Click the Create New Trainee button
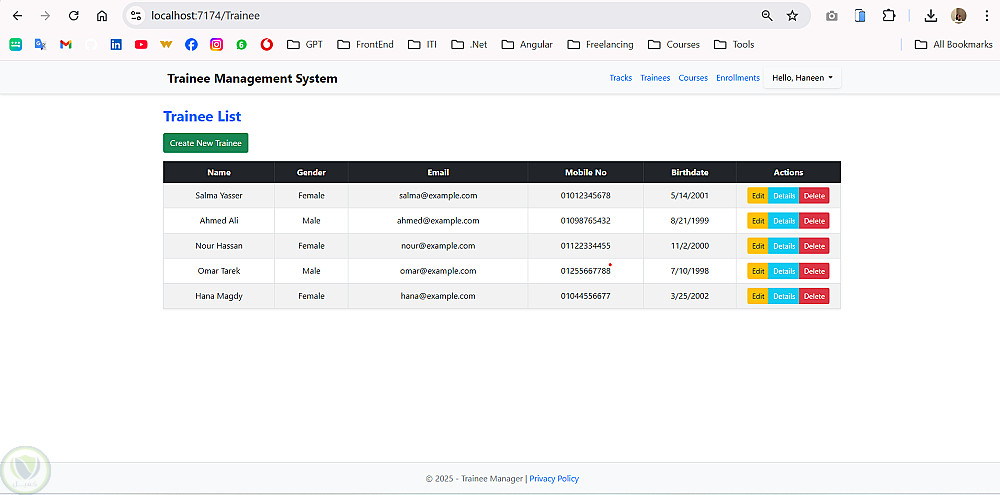The height and width of the screenshot is (495, 1000). pos(205,143)
